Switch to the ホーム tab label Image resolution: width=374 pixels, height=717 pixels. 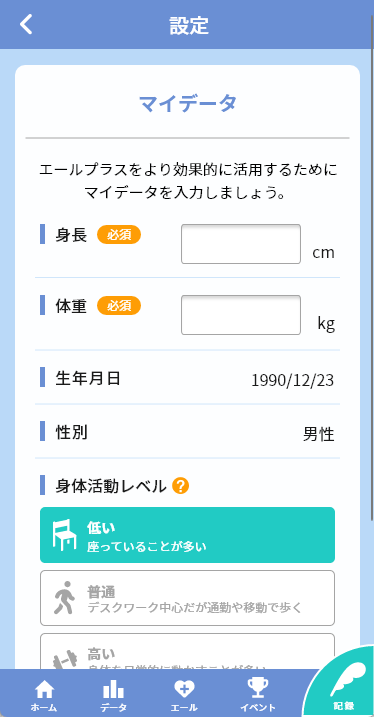[44, 707]
